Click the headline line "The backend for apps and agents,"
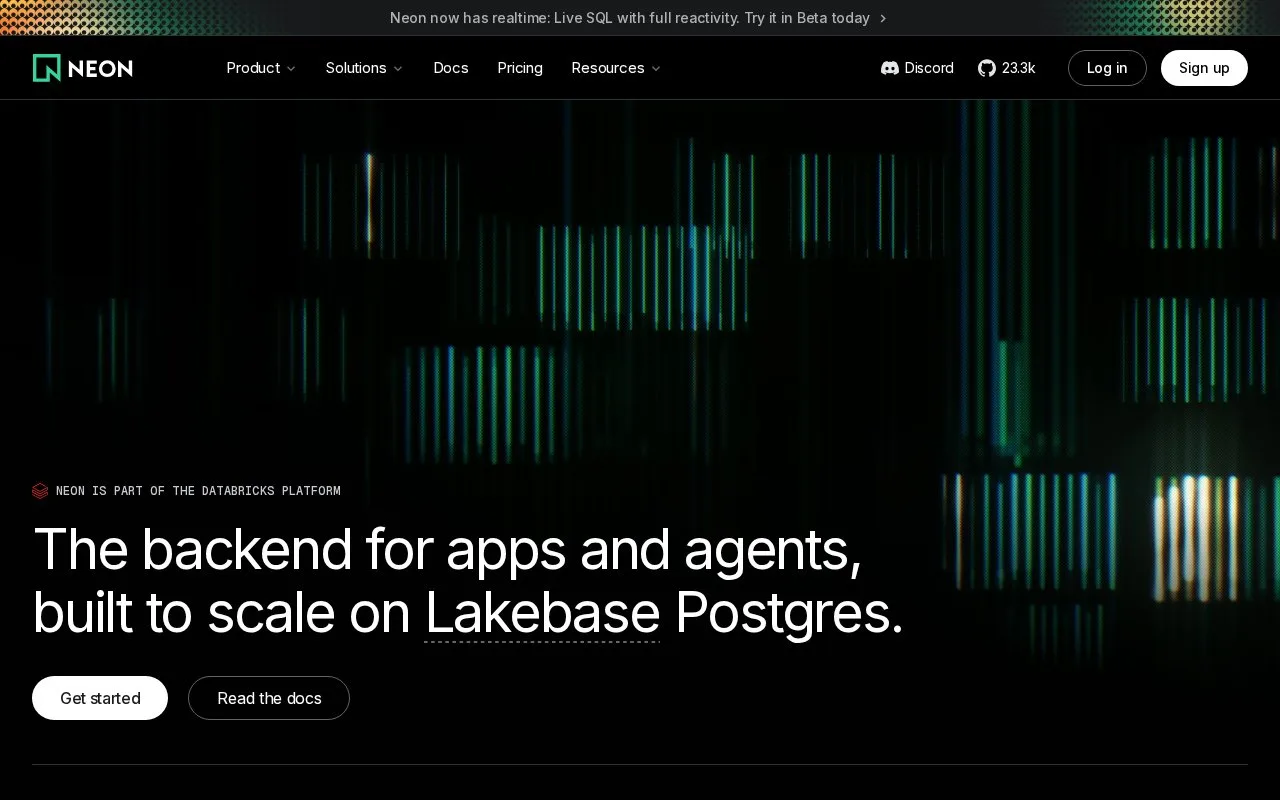This screenshot has width=1280, height=800. 447,550
